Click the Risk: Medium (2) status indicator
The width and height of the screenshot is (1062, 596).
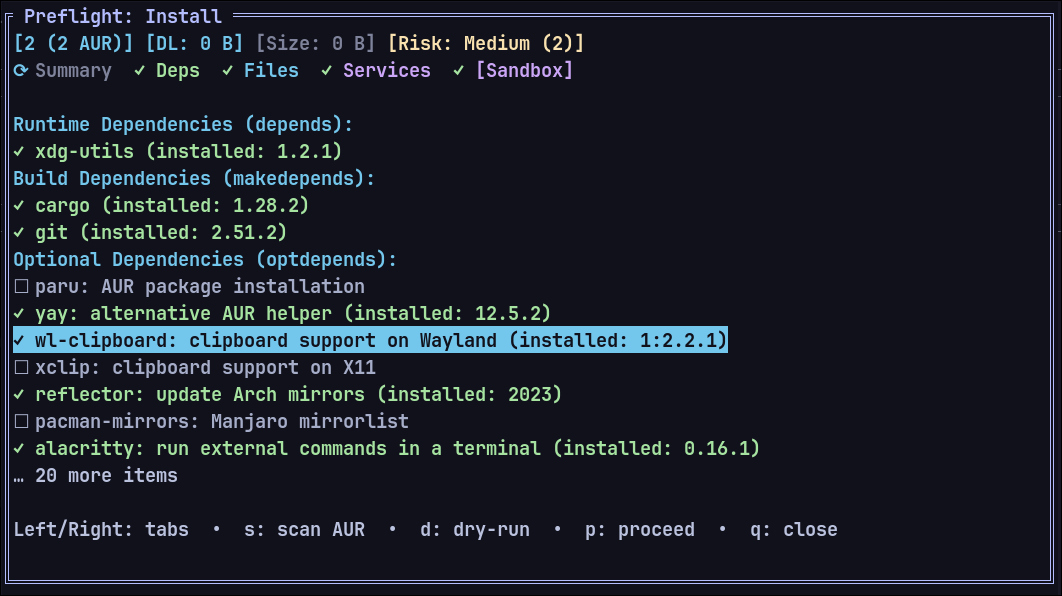click(x=483, y=43)
